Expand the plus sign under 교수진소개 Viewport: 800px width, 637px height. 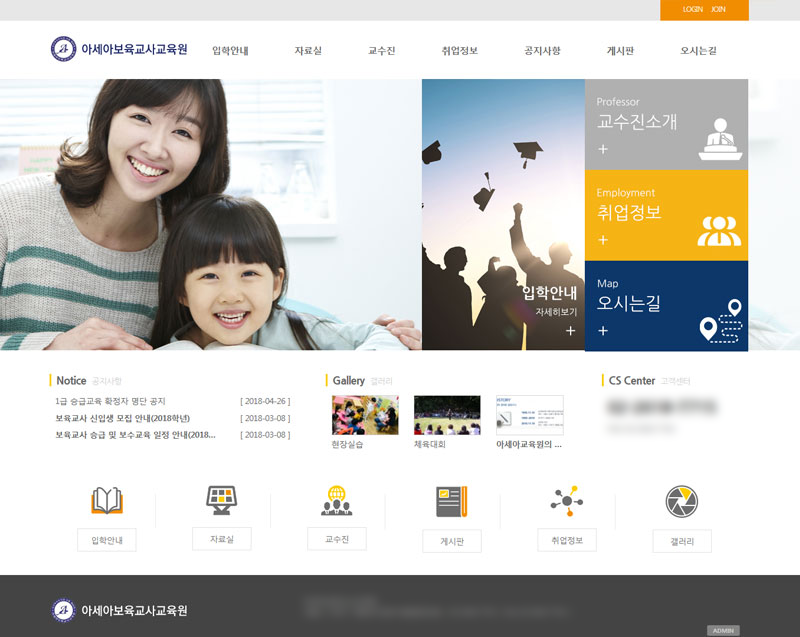click(x=603, y=149)
